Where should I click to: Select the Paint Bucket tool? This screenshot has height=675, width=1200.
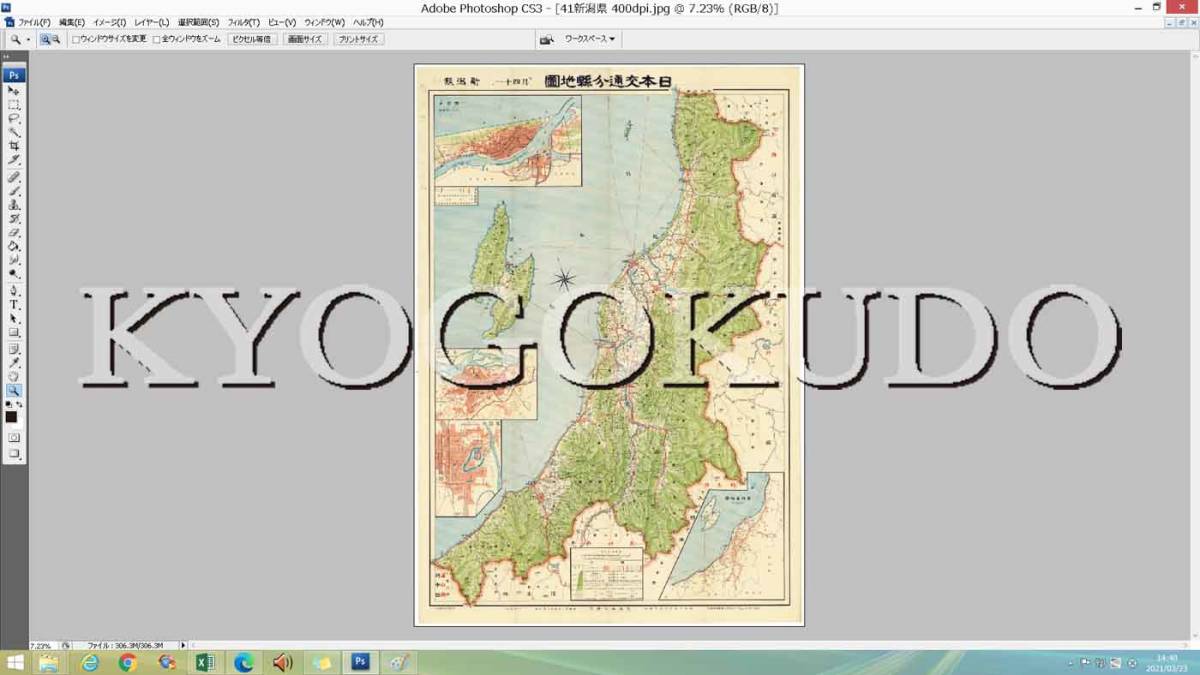click(14, 246)
